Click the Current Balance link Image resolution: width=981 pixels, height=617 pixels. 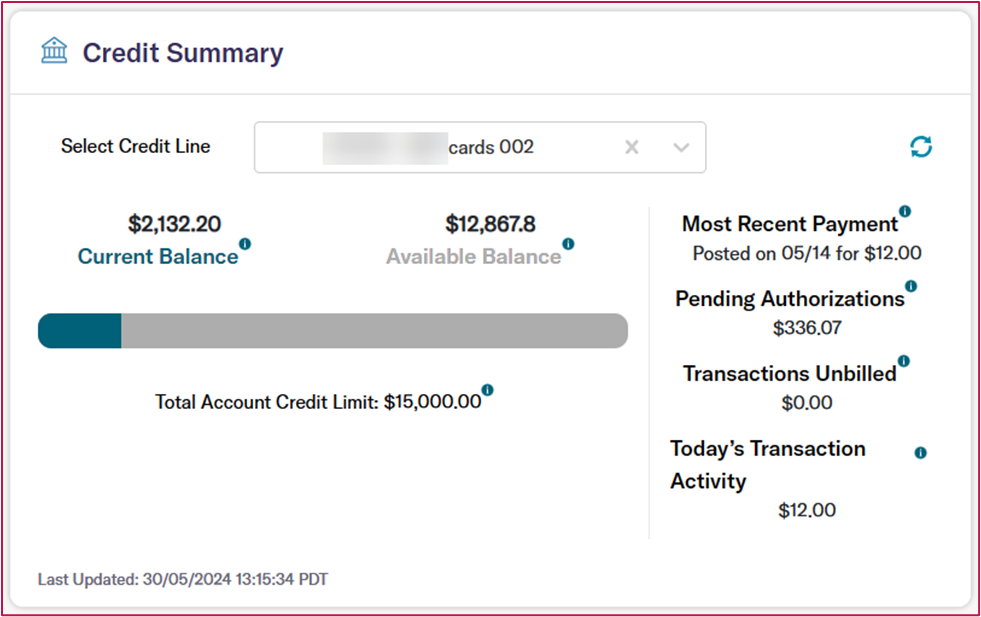(x=158, y=257)
